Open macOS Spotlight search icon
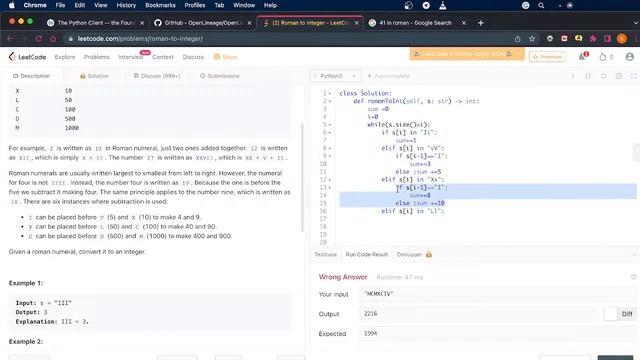Screen dimensions: 640x360 541,5
